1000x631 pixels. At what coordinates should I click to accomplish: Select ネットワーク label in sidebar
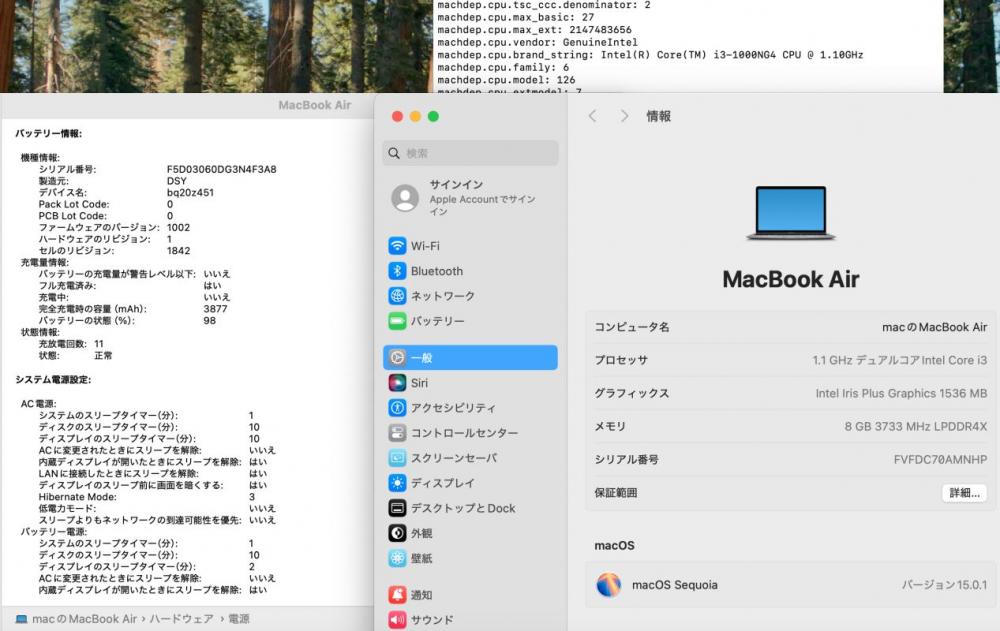point(443,296)
